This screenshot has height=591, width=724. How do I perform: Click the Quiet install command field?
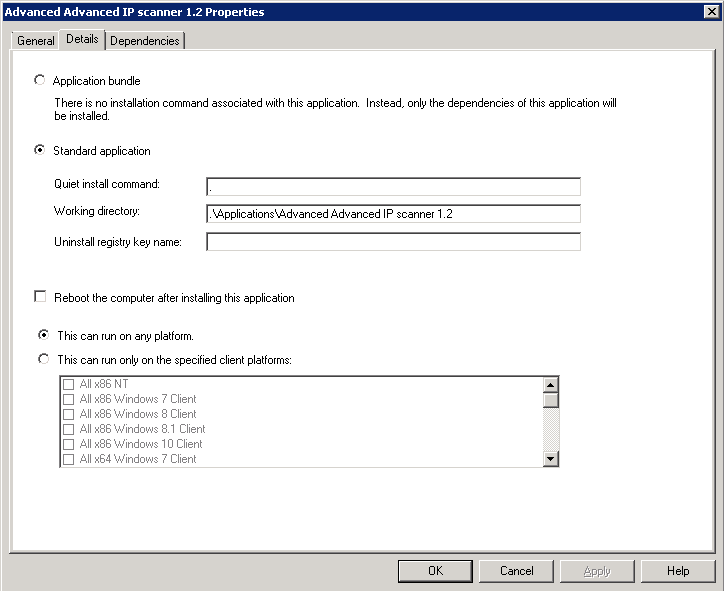coord(393,187)
